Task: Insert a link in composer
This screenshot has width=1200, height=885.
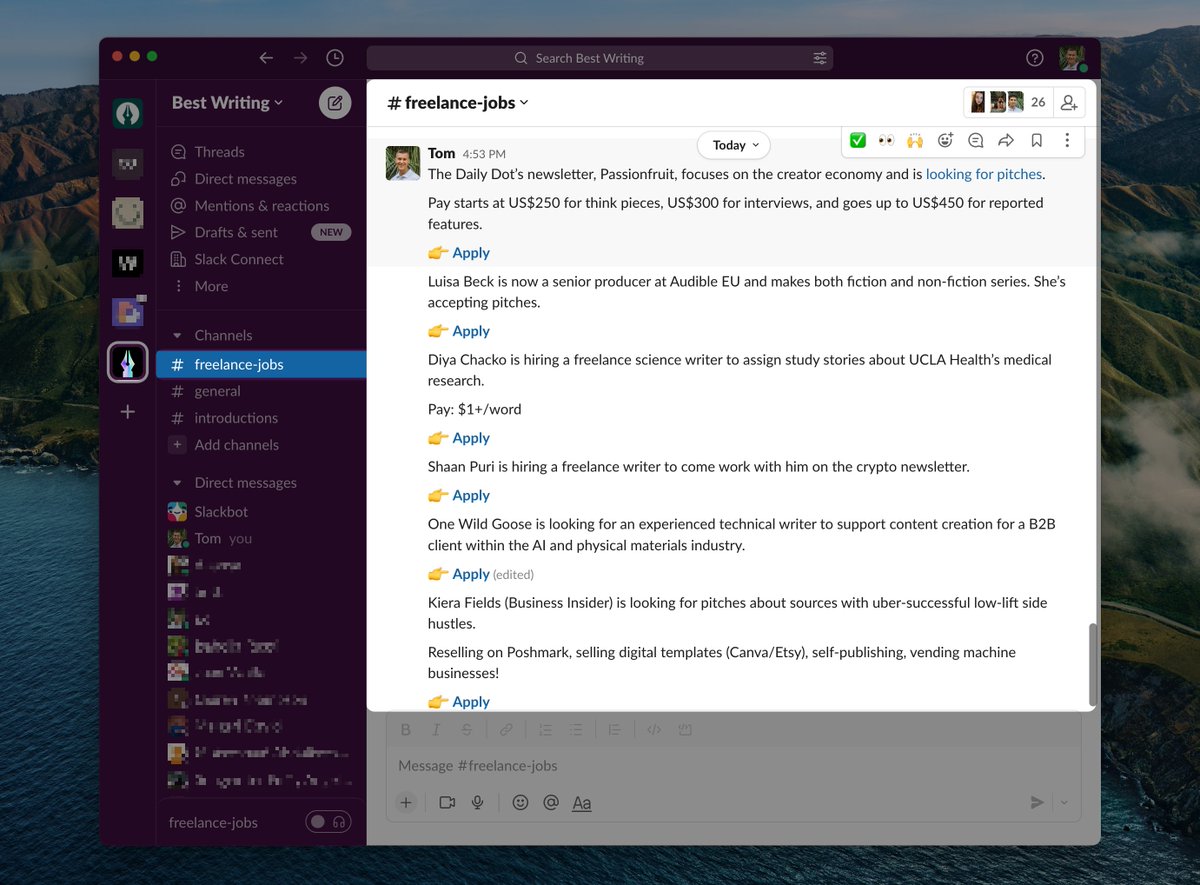Action: (507, 730)
